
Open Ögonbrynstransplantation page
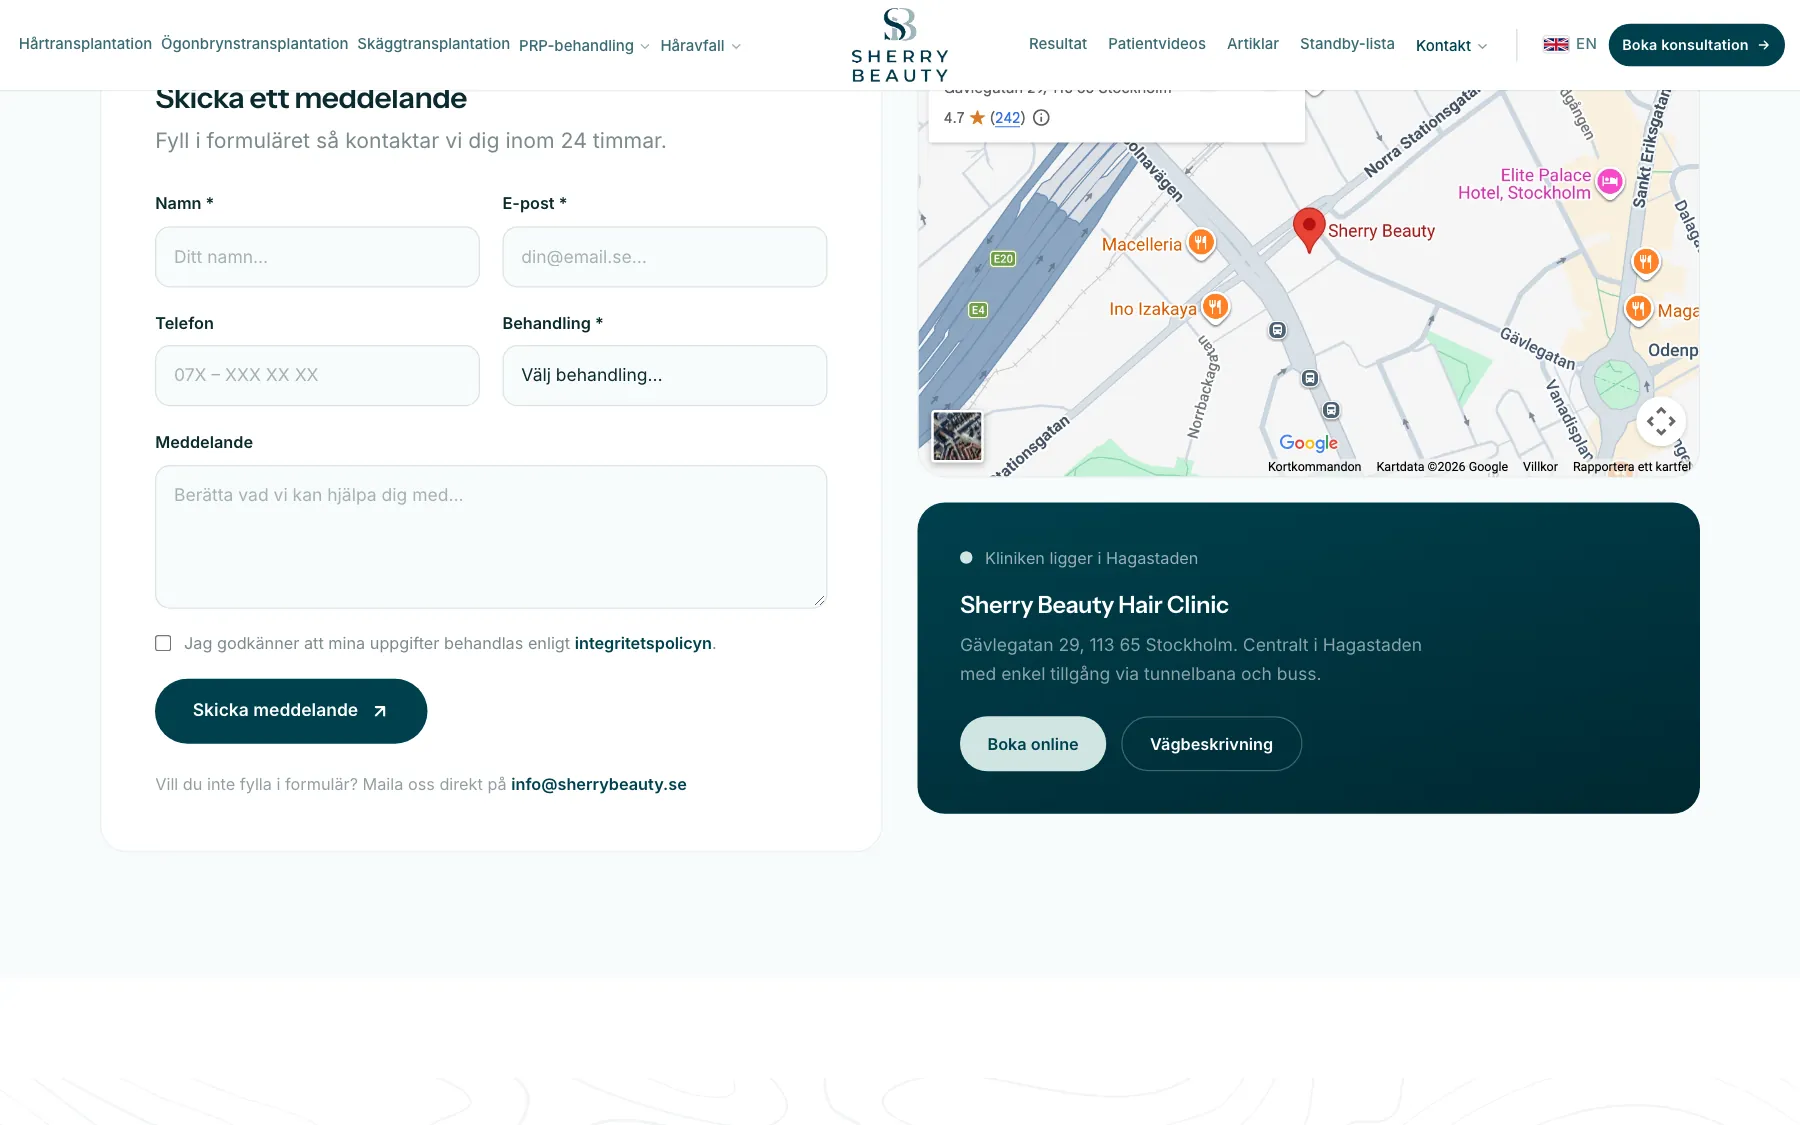[x=254, y=44]
